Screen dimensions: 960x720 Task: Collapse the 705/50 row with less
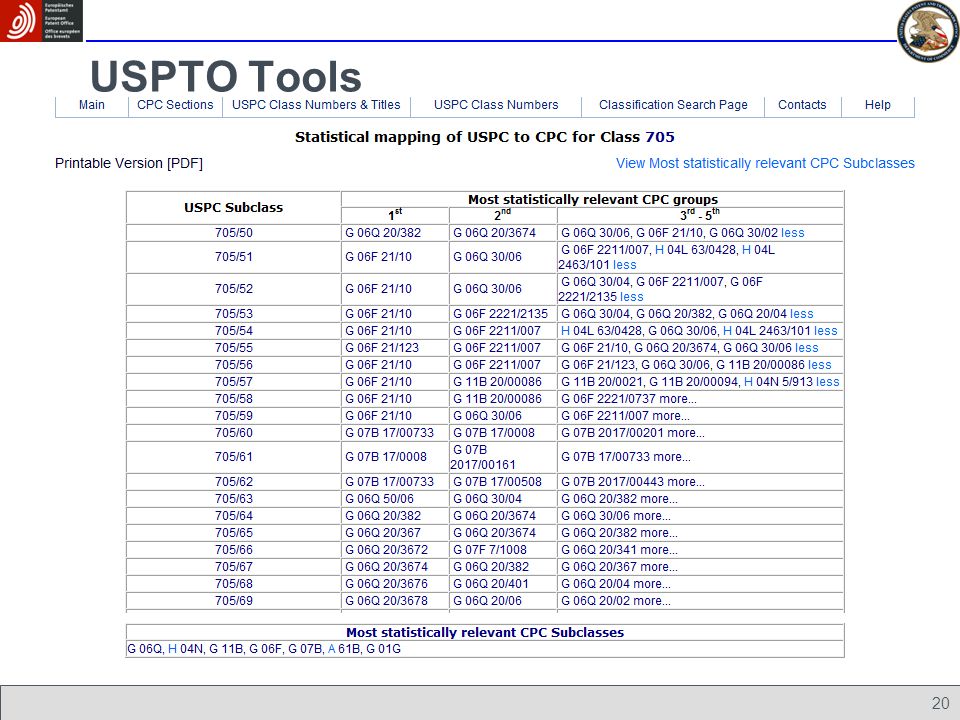pyautogui.click(x=793, y=233)
